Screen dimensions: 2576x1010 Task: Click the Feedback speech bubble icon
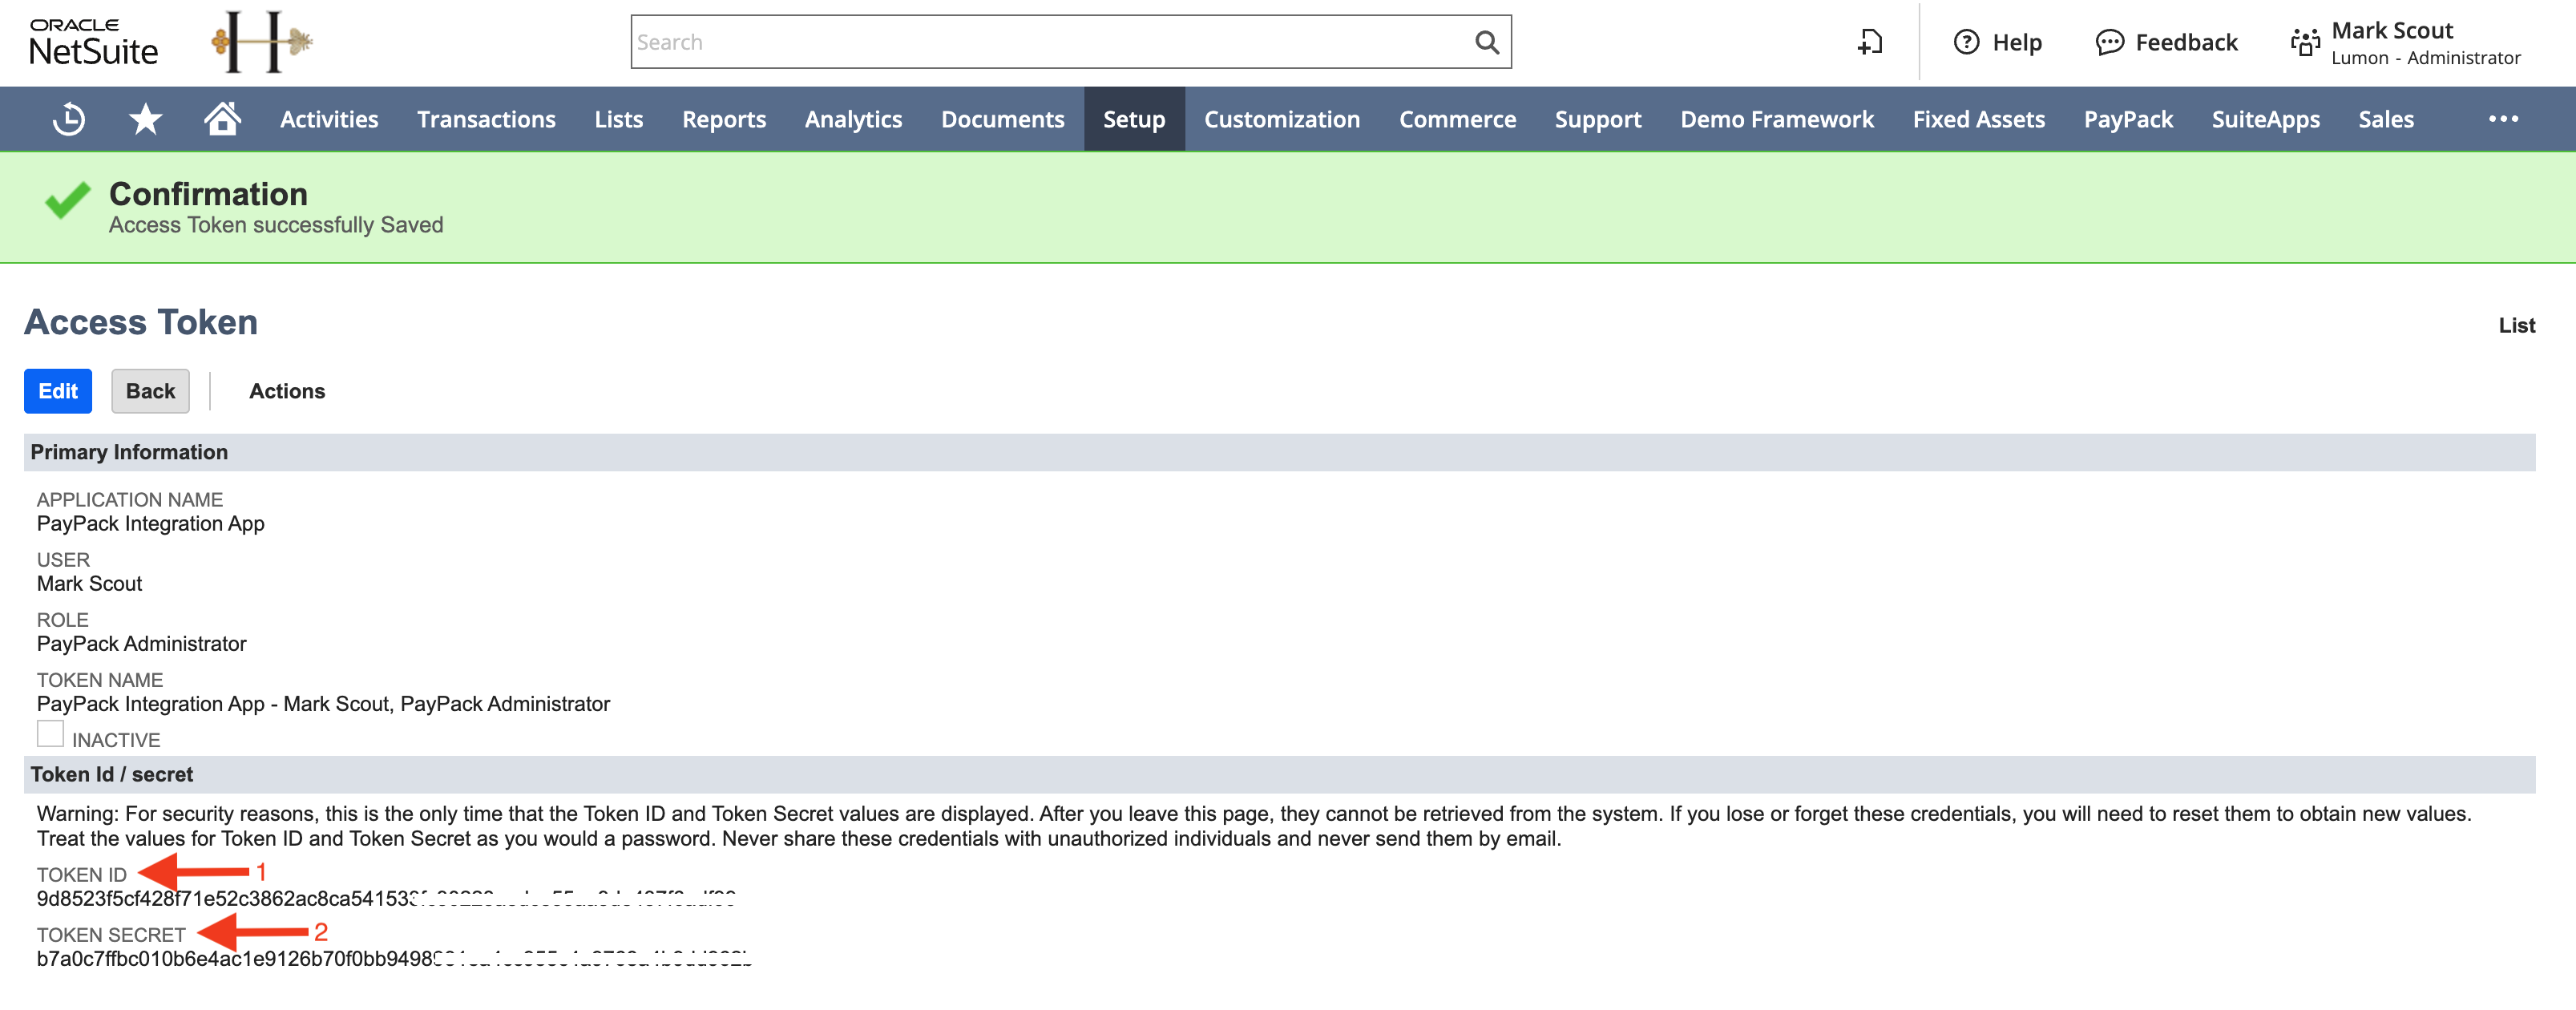click(2109, 42)
